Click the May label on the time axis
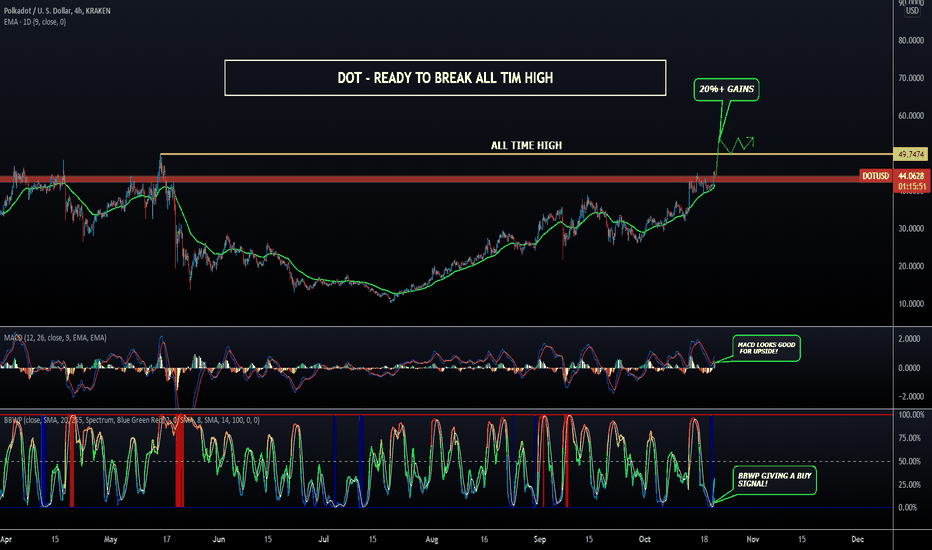This screenshot has height=550, width=932. [111, 540]
